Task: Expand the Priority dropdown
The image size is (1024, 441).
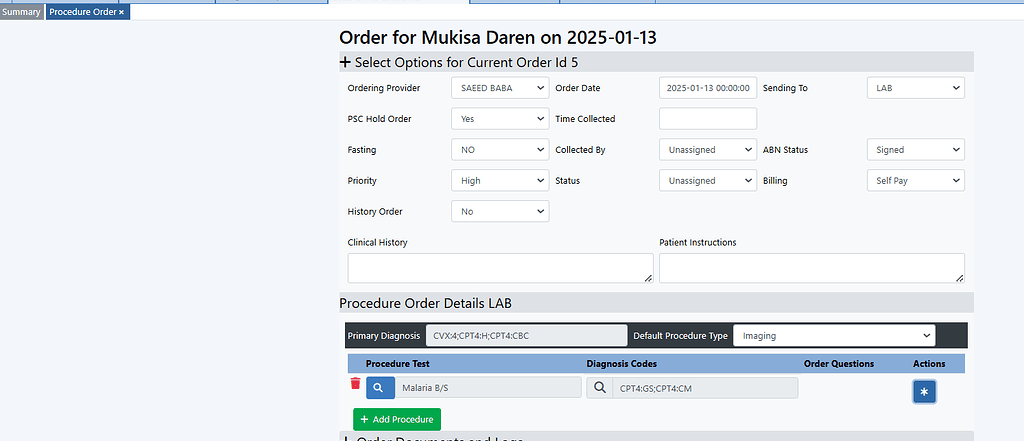Action: (x=500, y=181)
